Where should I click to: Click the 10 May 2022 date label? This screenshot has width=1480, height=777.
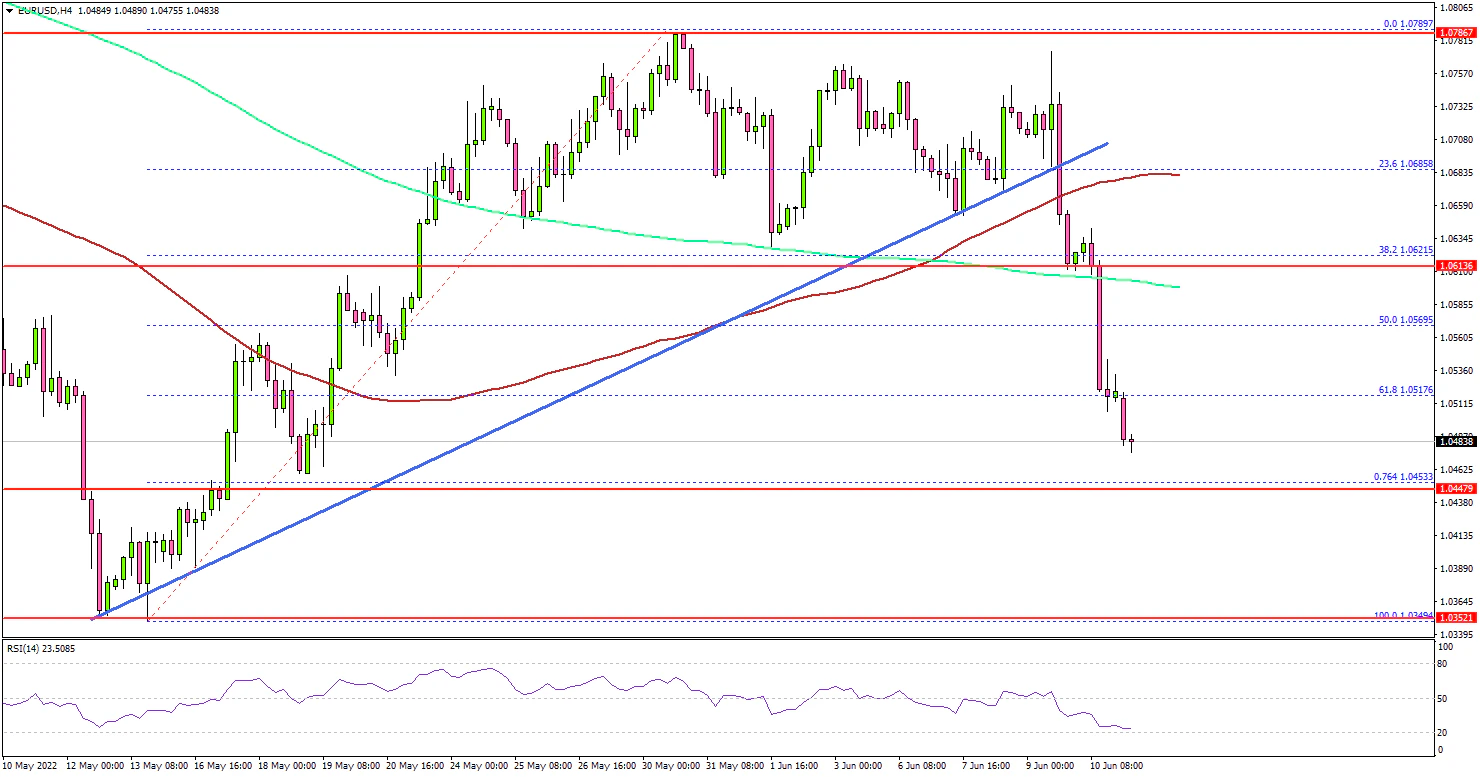[x=30, y=765]
